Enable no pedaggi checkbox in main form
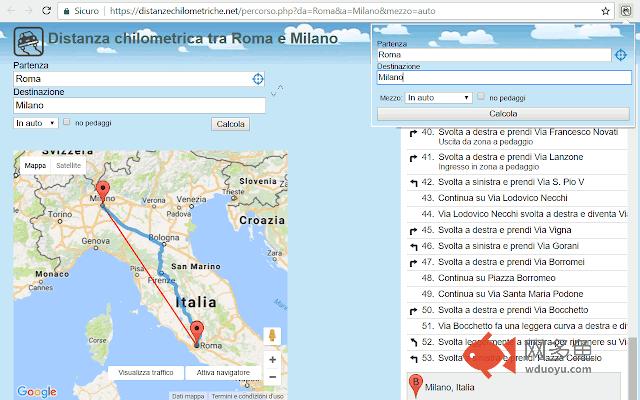 [x=66, y=122]
